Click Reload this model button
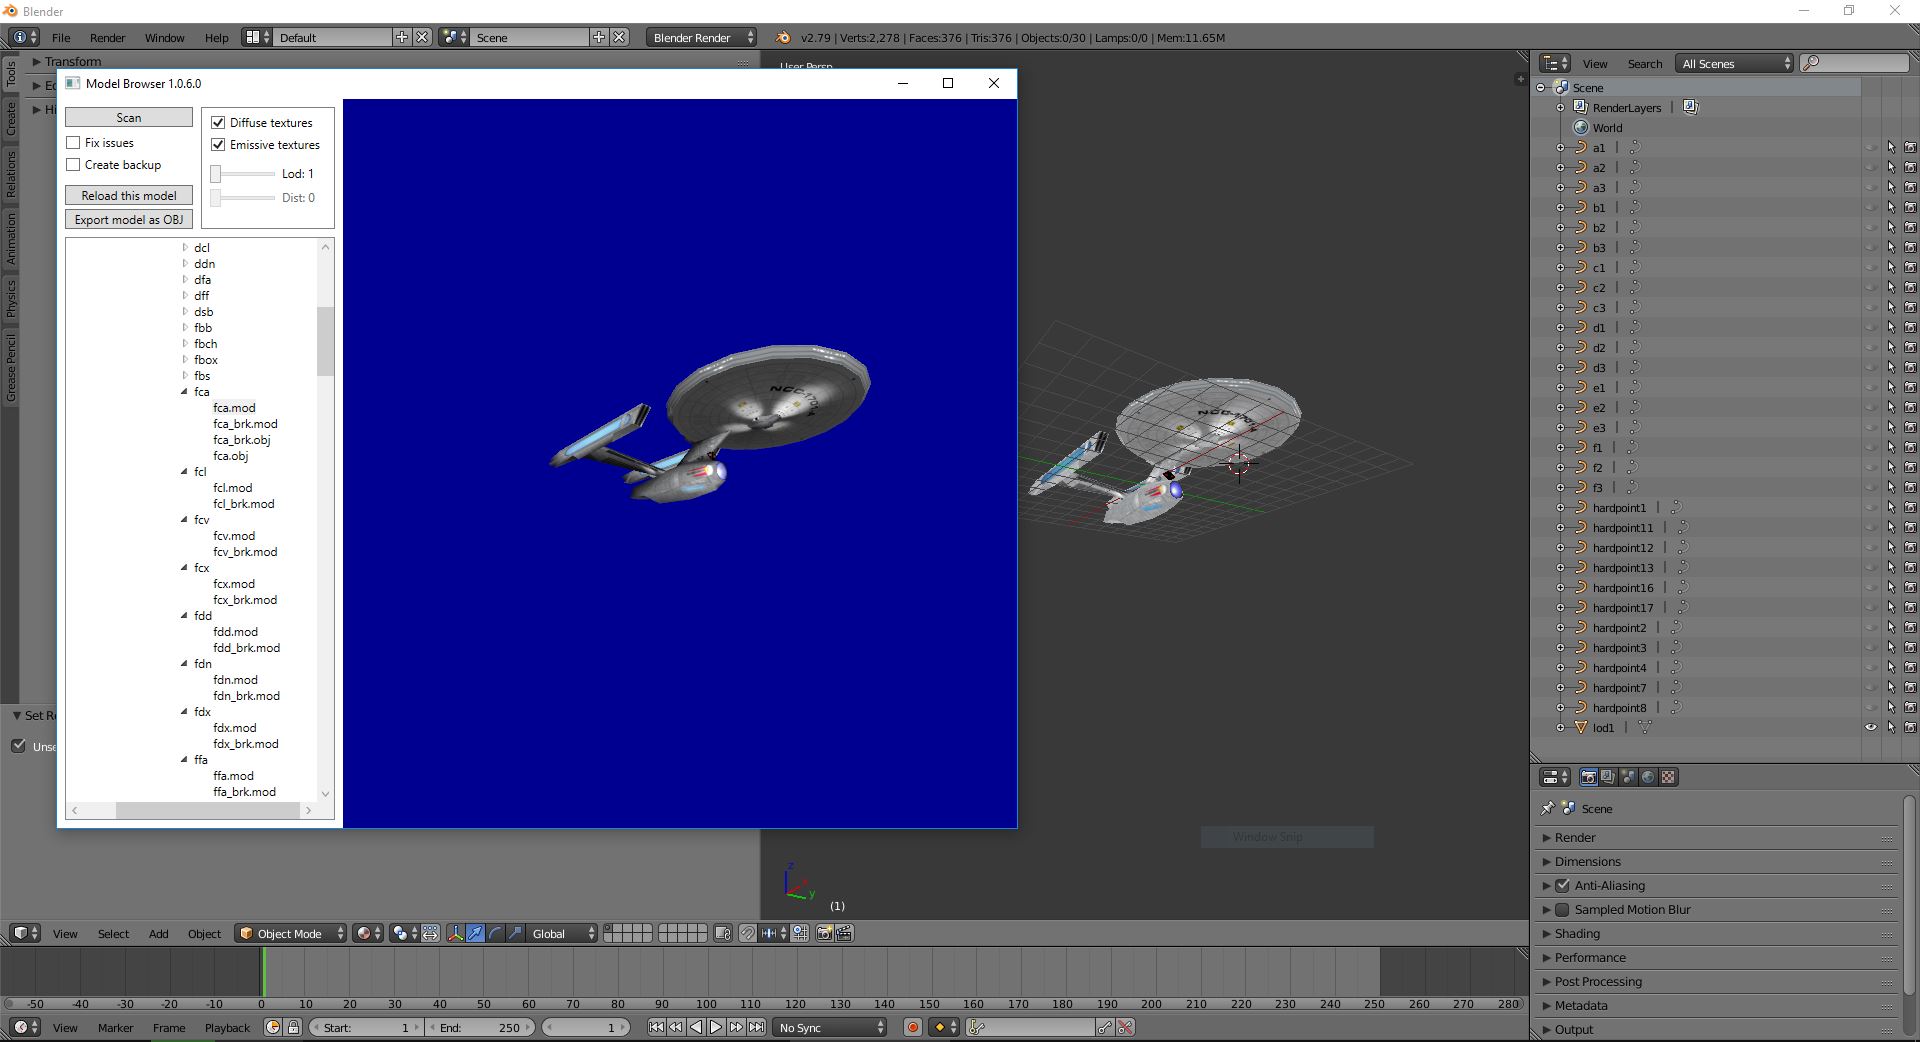Screen dimensions: 1920x1042 click(129, 195)
